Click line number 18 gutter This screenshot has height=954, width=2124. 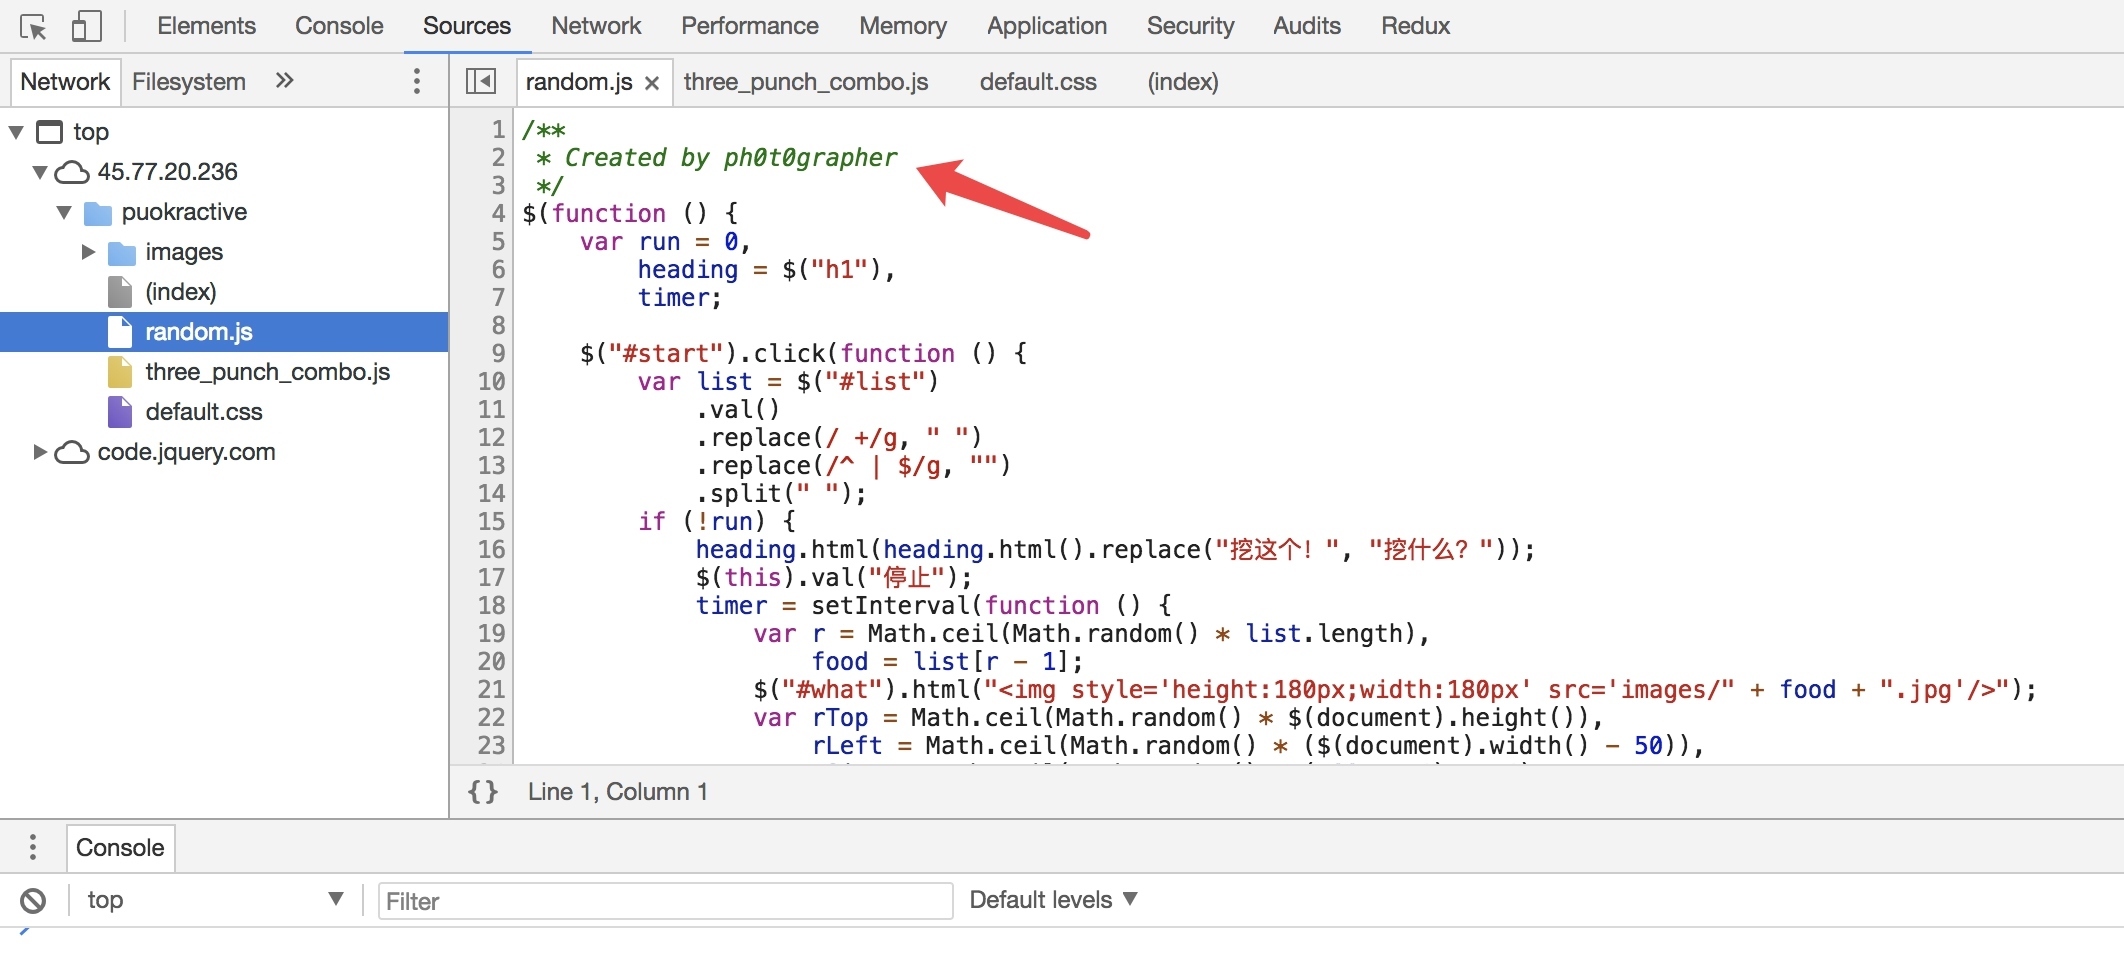pos(491,606)
